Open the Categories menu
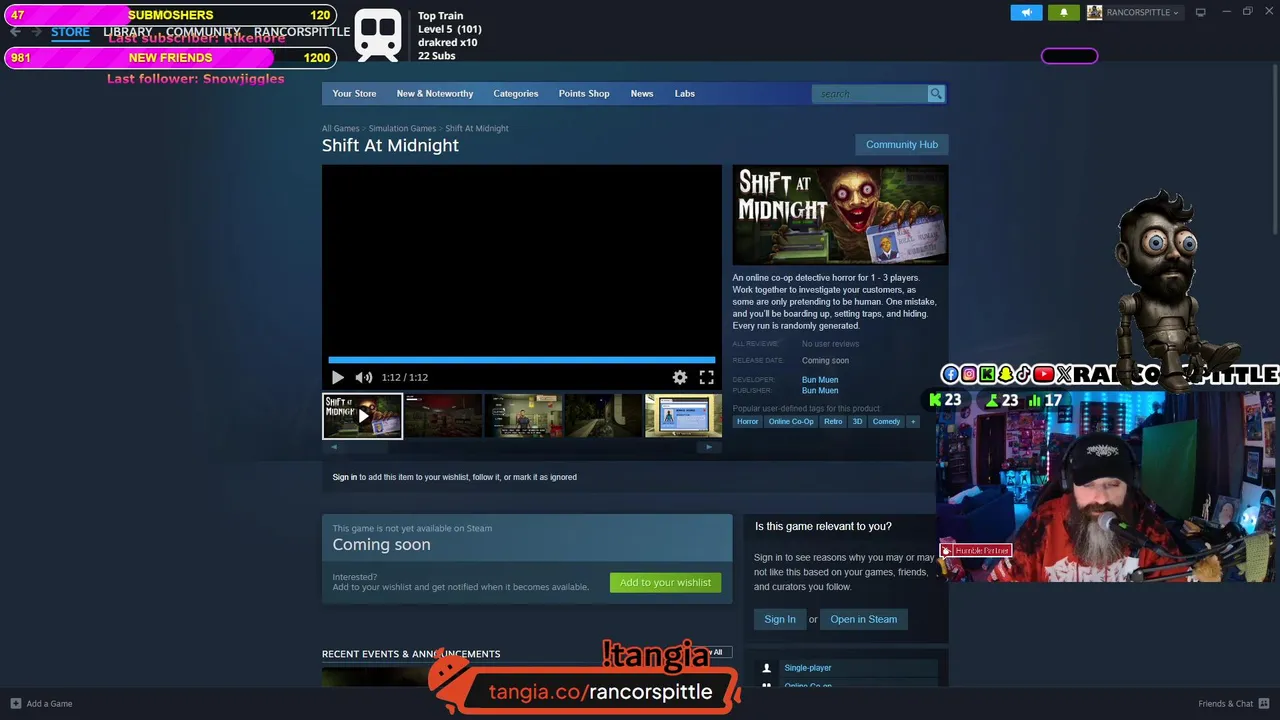Image resolution: width=1280 pixels, height=720 pixels. pos(516,94)
